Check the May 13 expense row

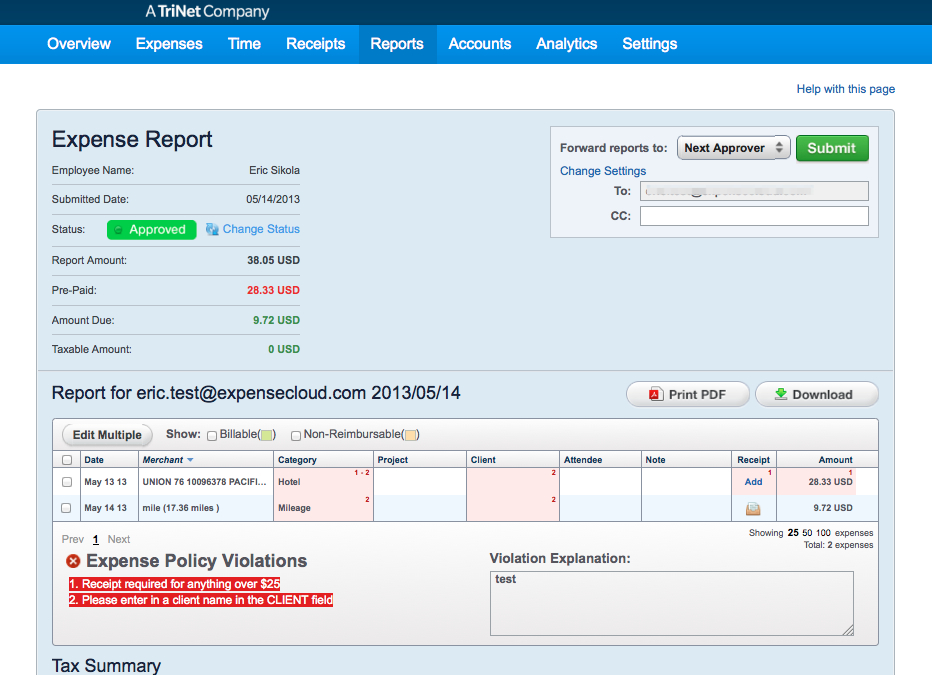pyautogui.click(x=66, y=481)
